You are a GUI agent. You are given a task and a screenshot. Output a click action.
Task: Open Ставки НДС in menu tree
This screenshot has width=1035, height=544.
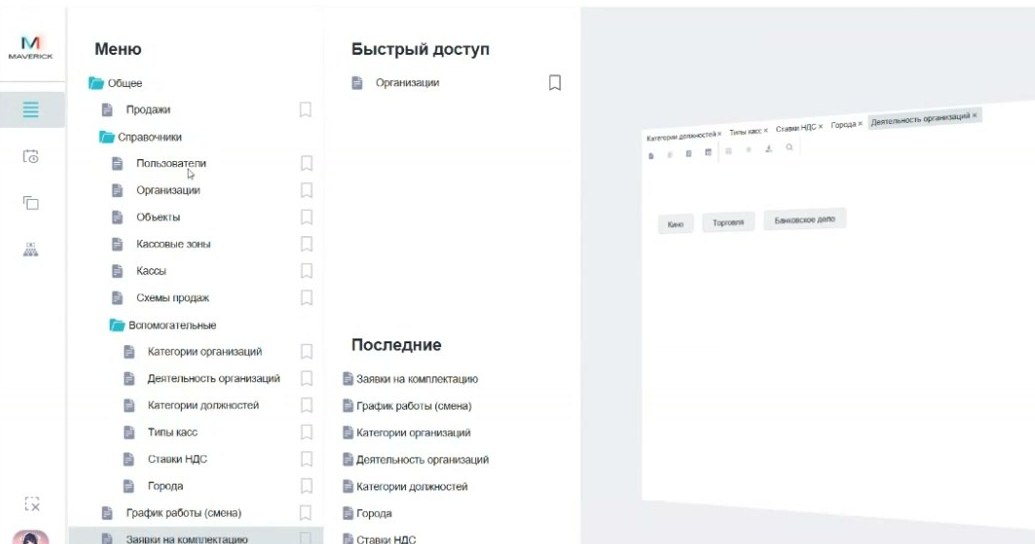click(x=177, y=459)
